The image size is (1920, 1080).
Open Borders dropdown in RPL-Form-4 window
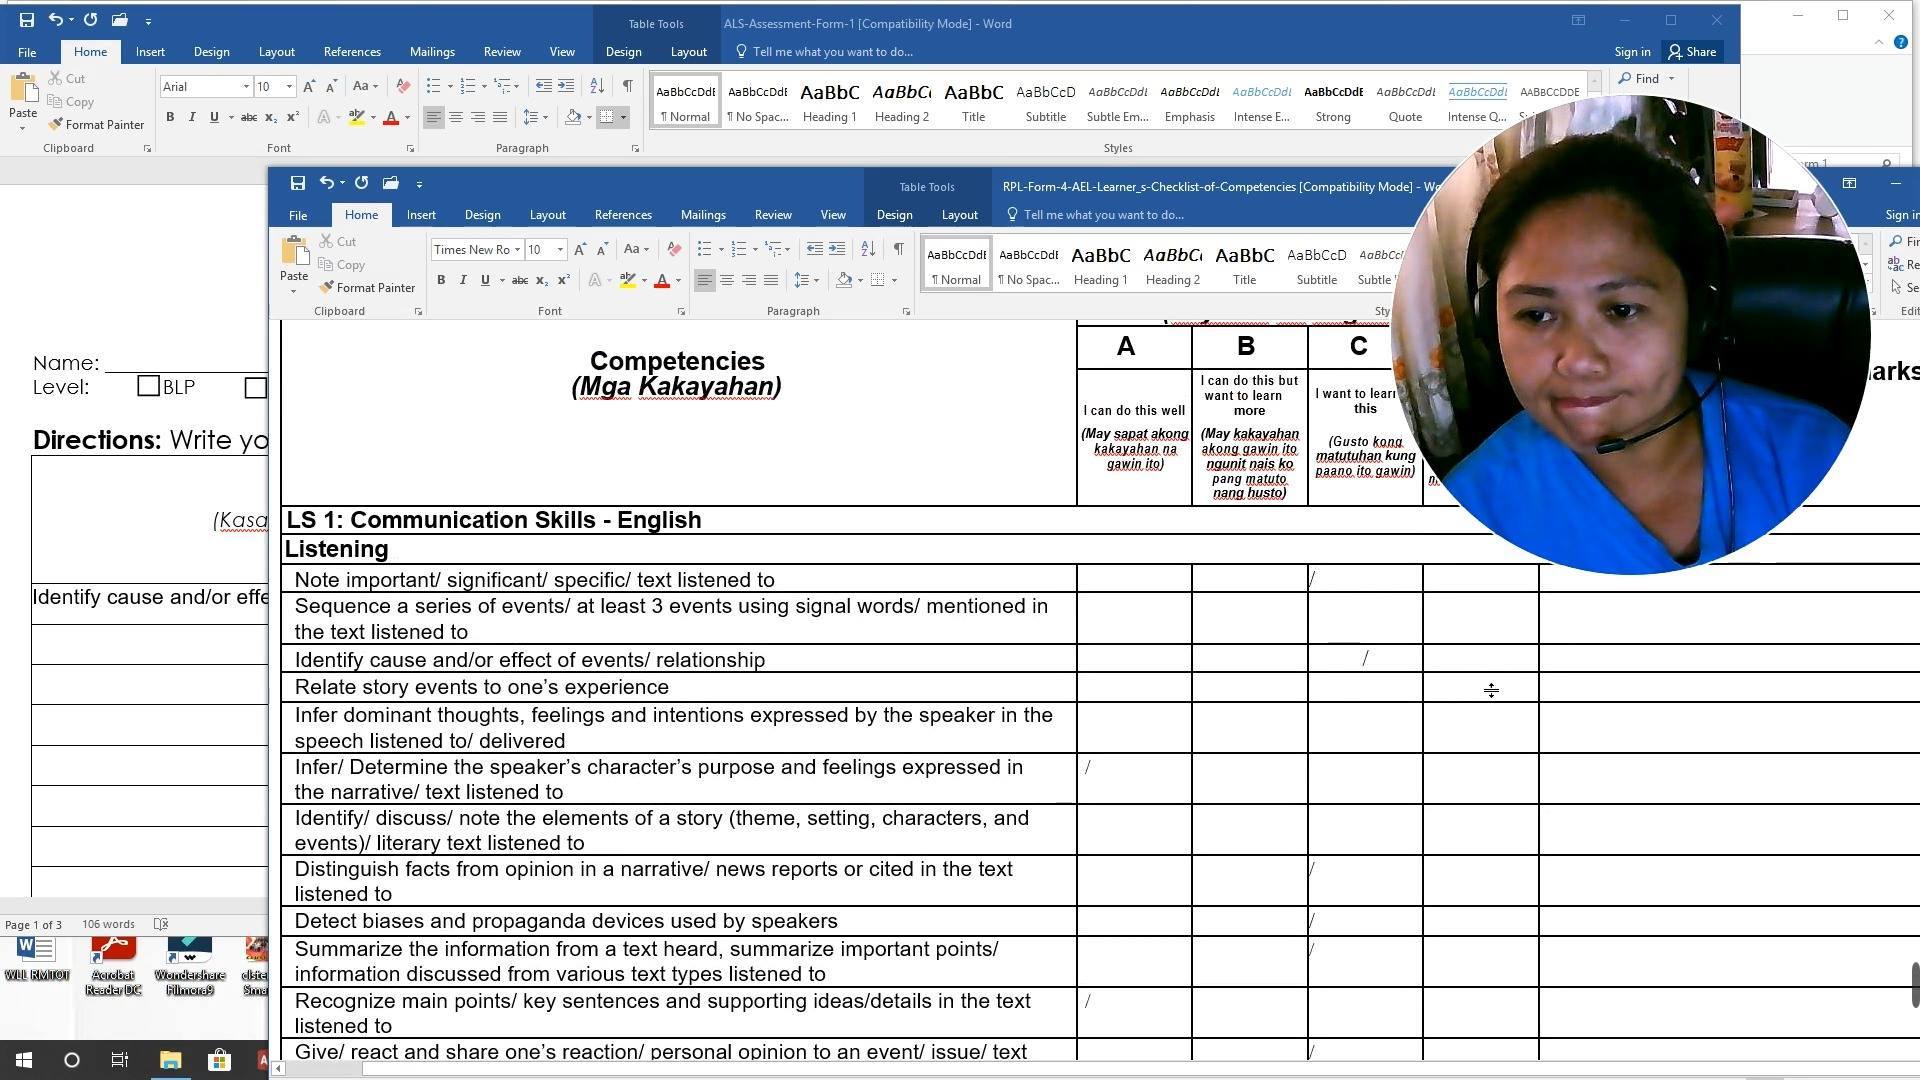click(894, 280)
